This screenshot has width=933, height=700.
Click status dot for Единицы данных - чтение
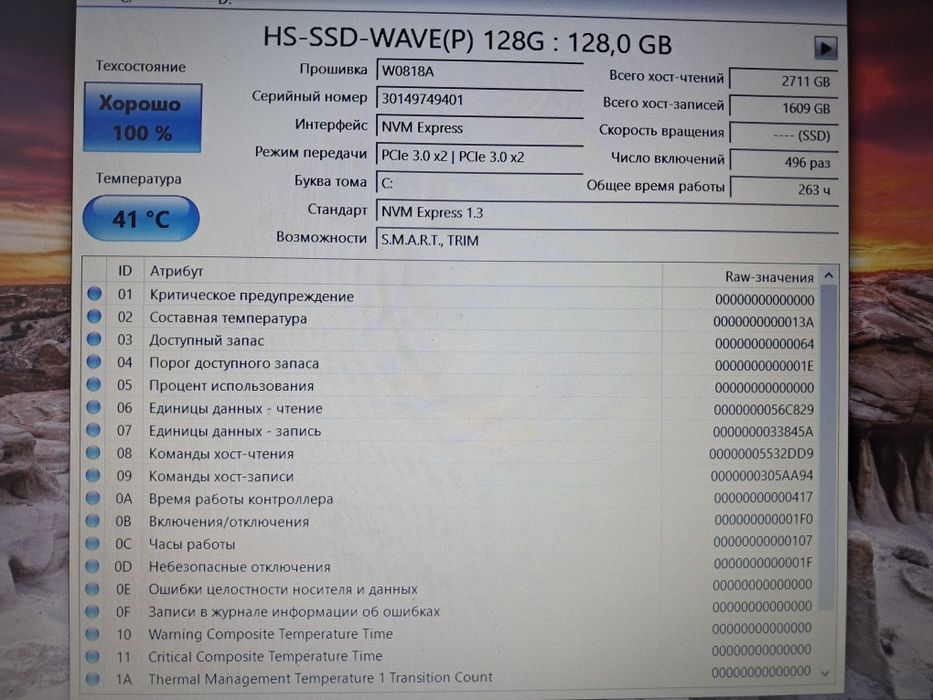[x=93, y=407]
